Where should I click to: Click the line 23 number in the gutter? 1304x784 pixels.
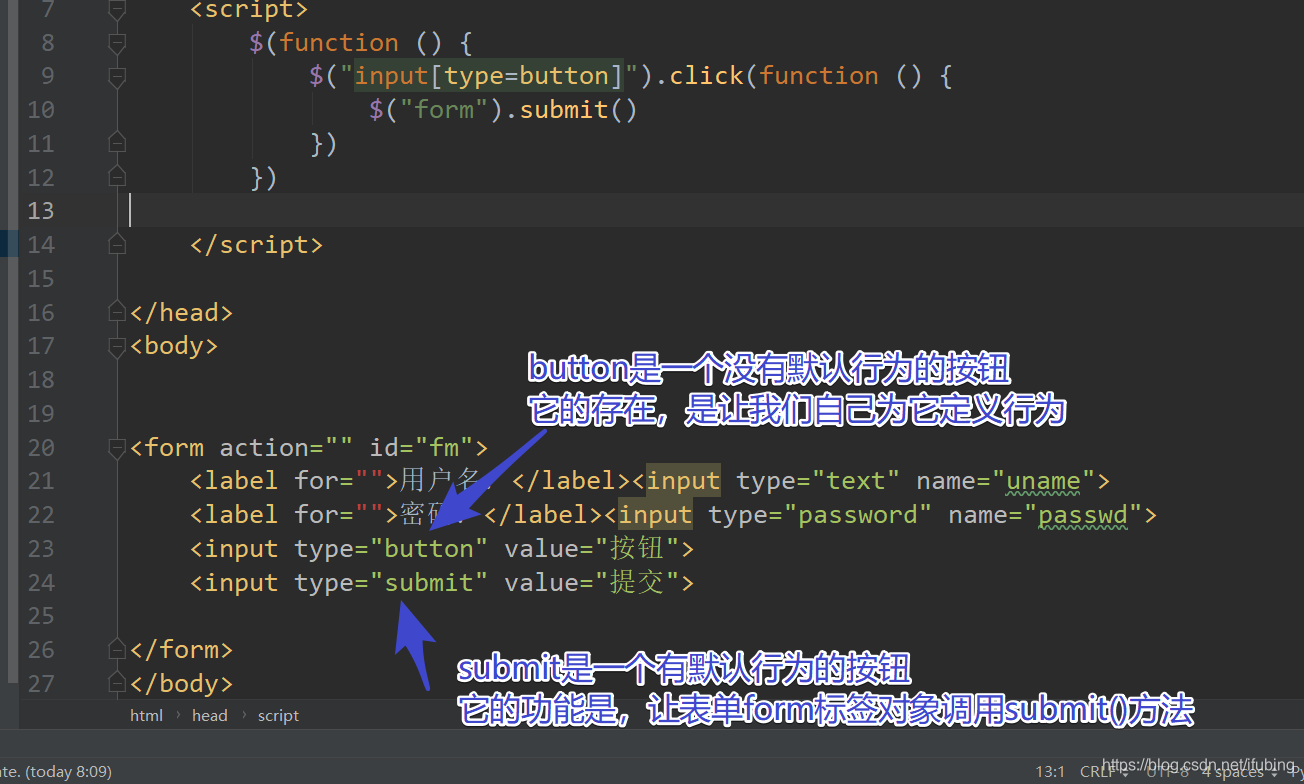tap(41, 549)
